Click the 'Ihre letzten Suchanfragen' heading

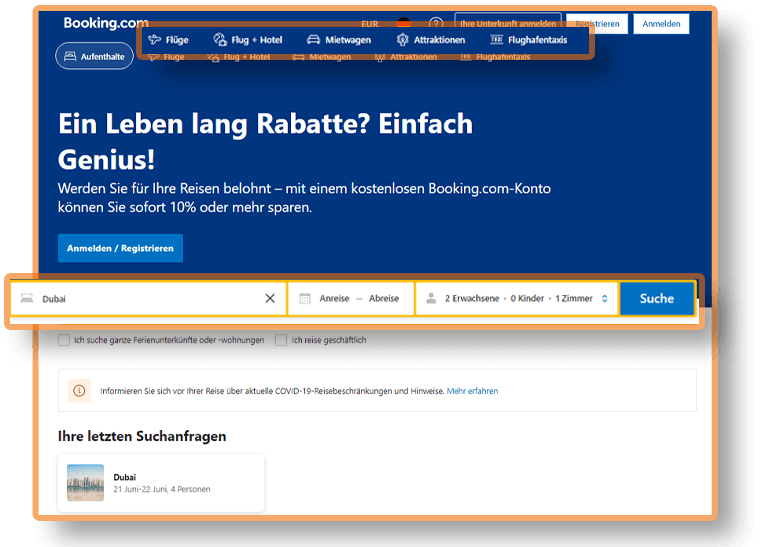(142, 436)
